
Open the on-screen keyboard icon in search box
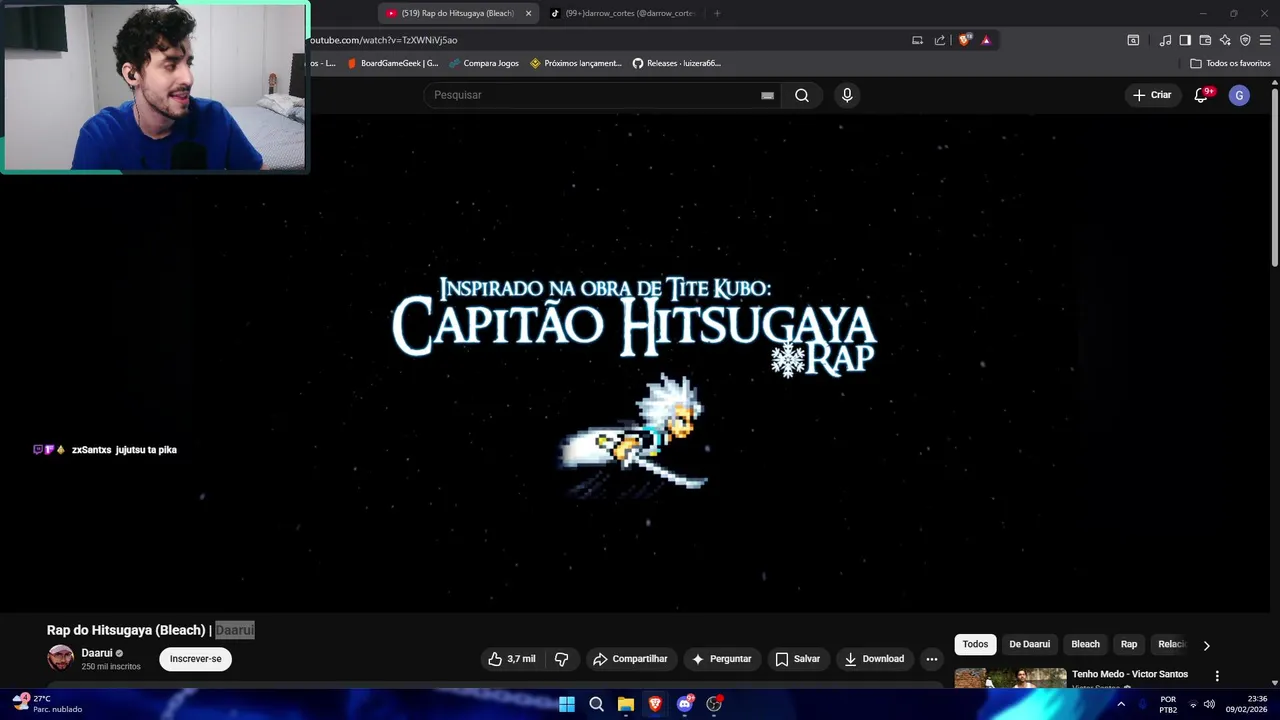[767, 95]
